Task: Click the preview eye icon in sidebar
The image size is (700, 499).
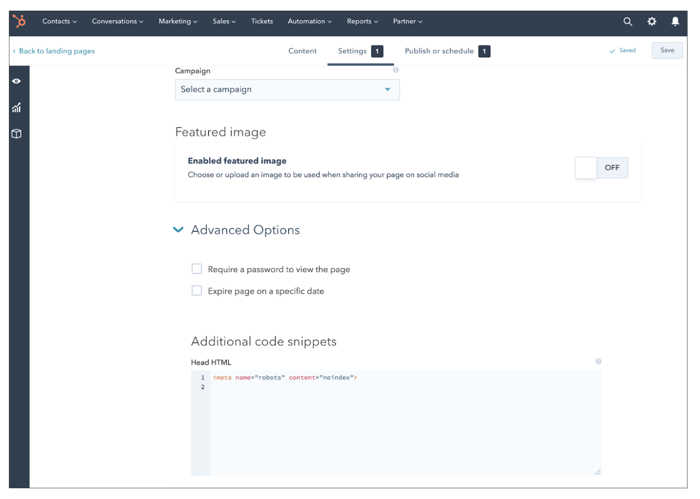Action: (17, 81)
